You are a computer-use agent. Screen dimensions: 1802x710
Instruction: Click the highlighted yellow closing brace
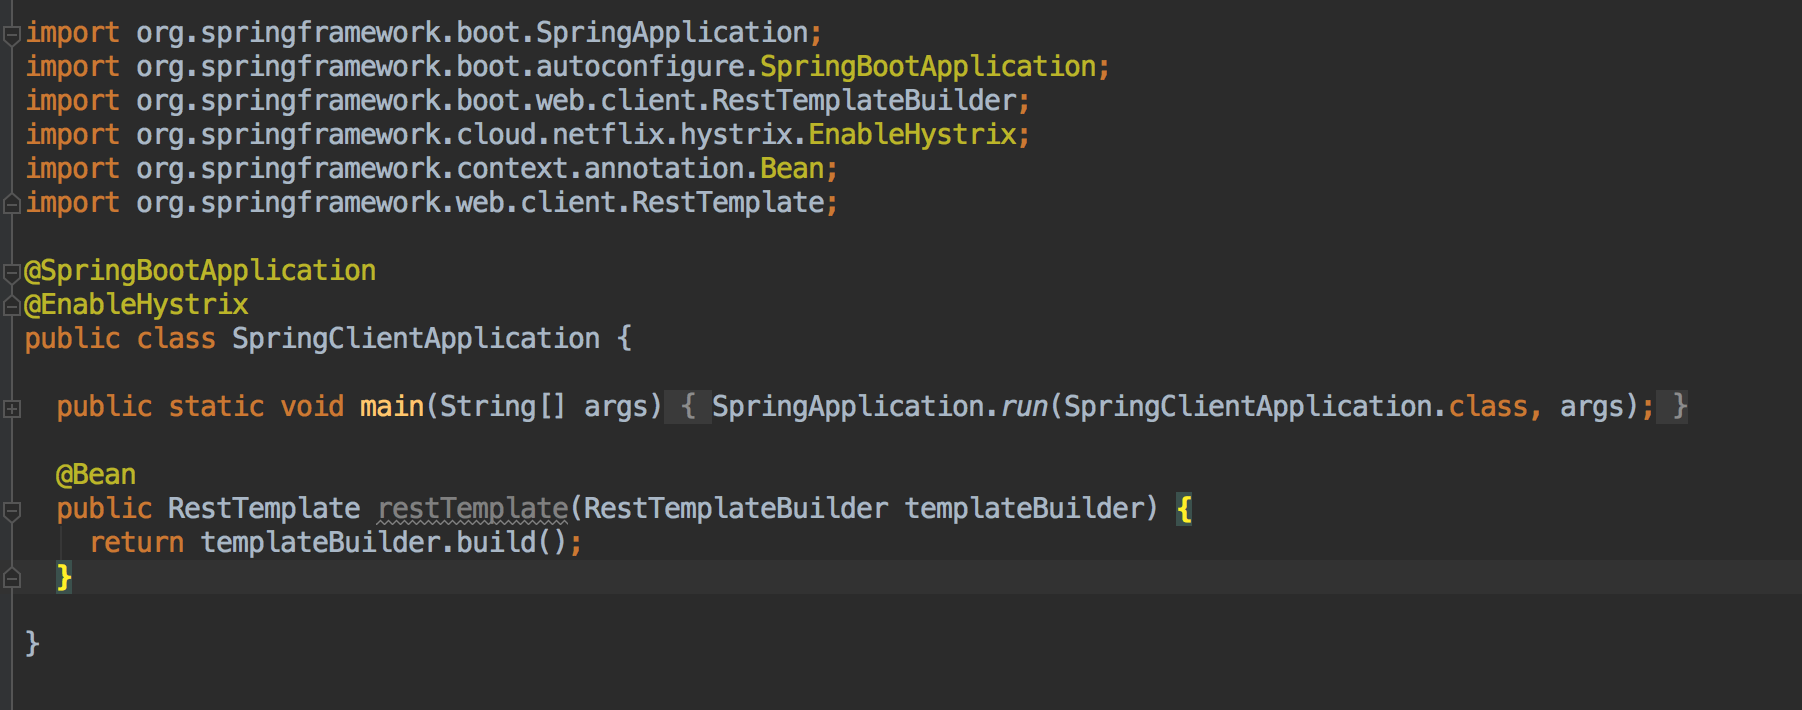tap(64, 577)
